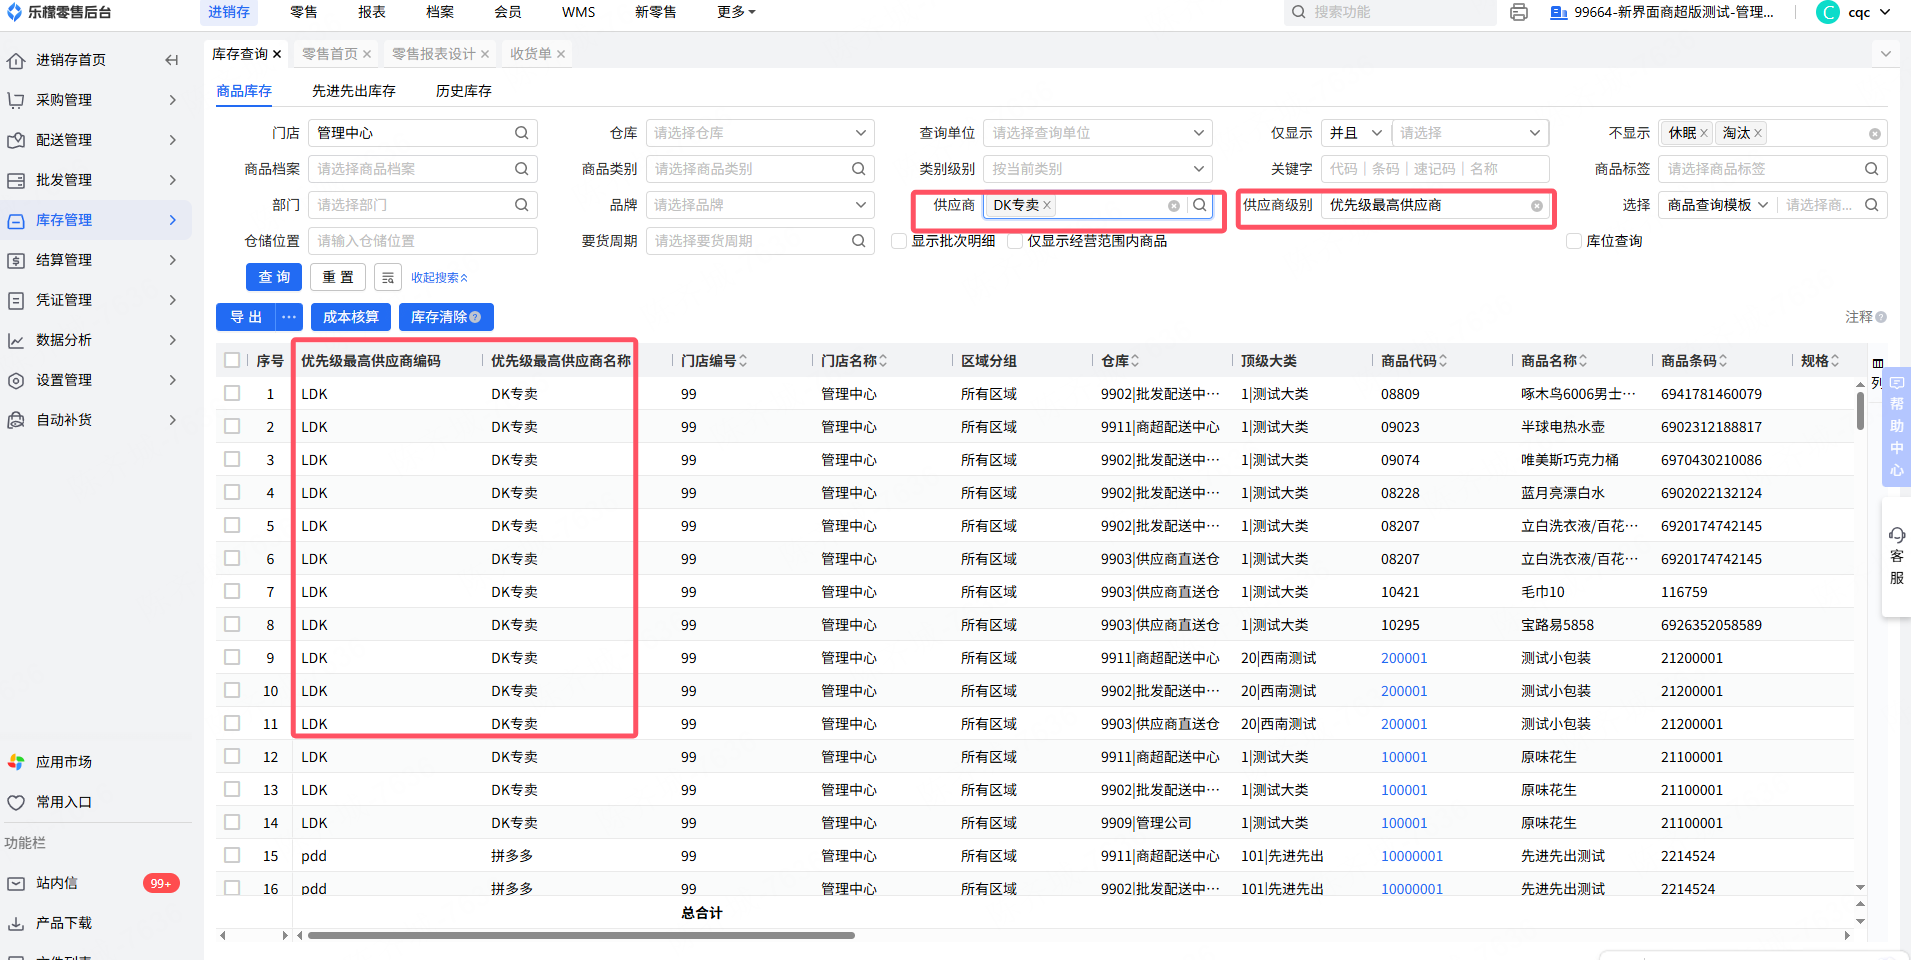Screen dimensions: 1911x960
Task: Check the 库位查询 checkbox
Action: click(1574, 241)
